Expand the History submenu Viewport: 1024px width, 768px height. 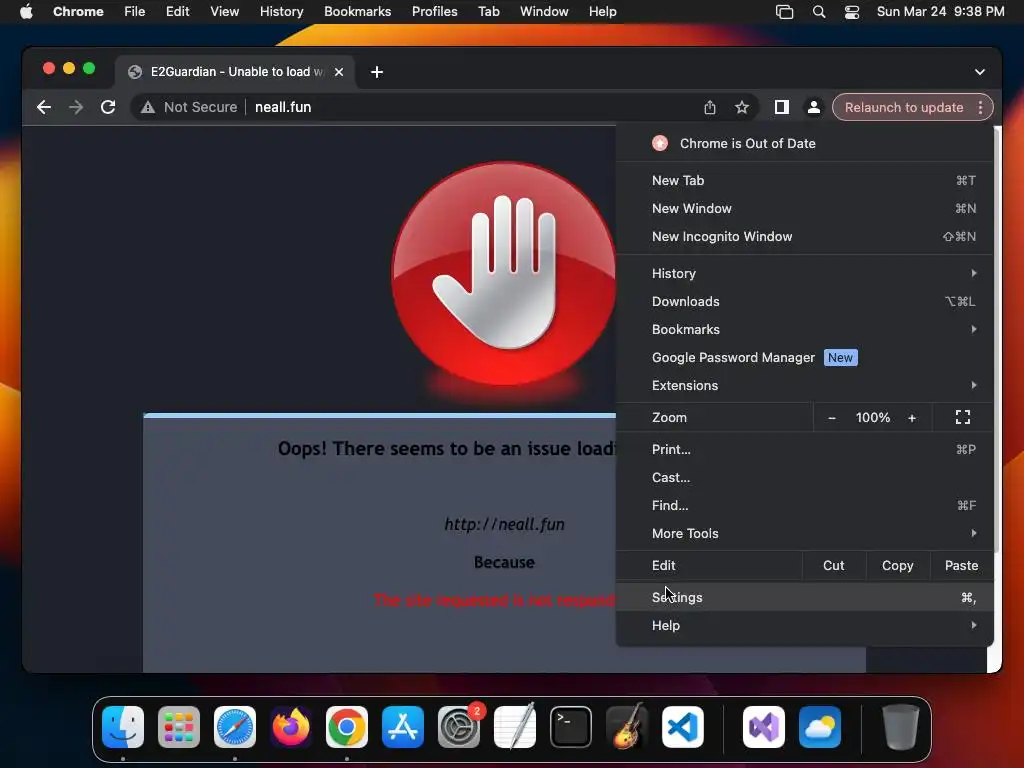[x=805, y=274]
